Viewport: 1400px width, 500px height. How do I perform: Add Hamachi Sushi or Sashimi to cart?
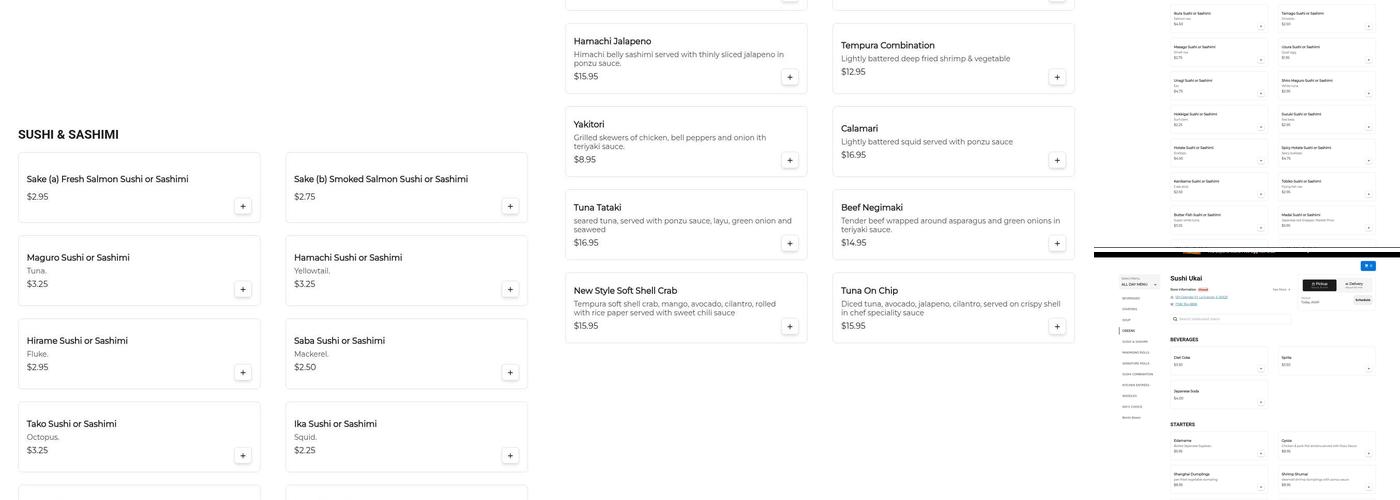point(510,289)
